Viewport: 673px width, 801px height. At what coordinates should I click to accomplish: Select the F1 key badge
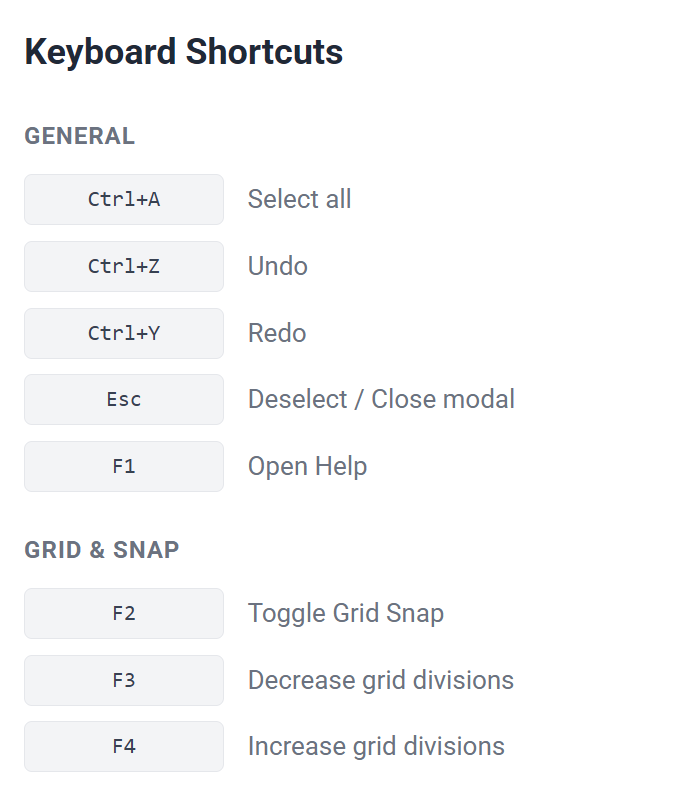[x=124, y=466]
